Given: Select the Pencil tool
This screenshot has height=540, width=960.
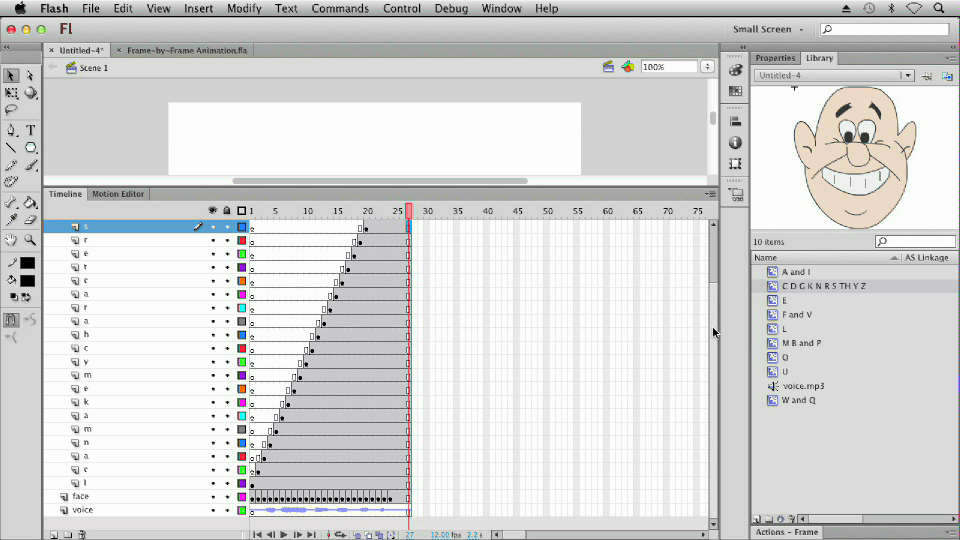Looking at the screenshot, I should click(10, 165).
